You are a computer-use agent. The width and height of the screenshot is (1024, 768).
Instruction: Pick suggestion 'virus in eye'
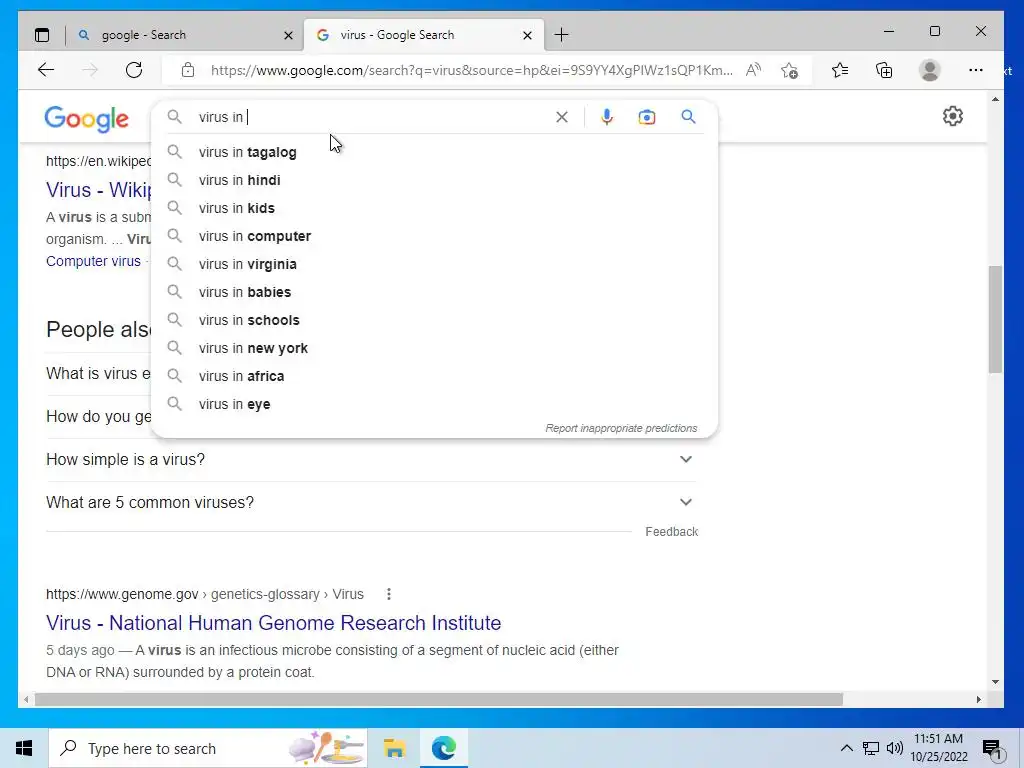434,405
